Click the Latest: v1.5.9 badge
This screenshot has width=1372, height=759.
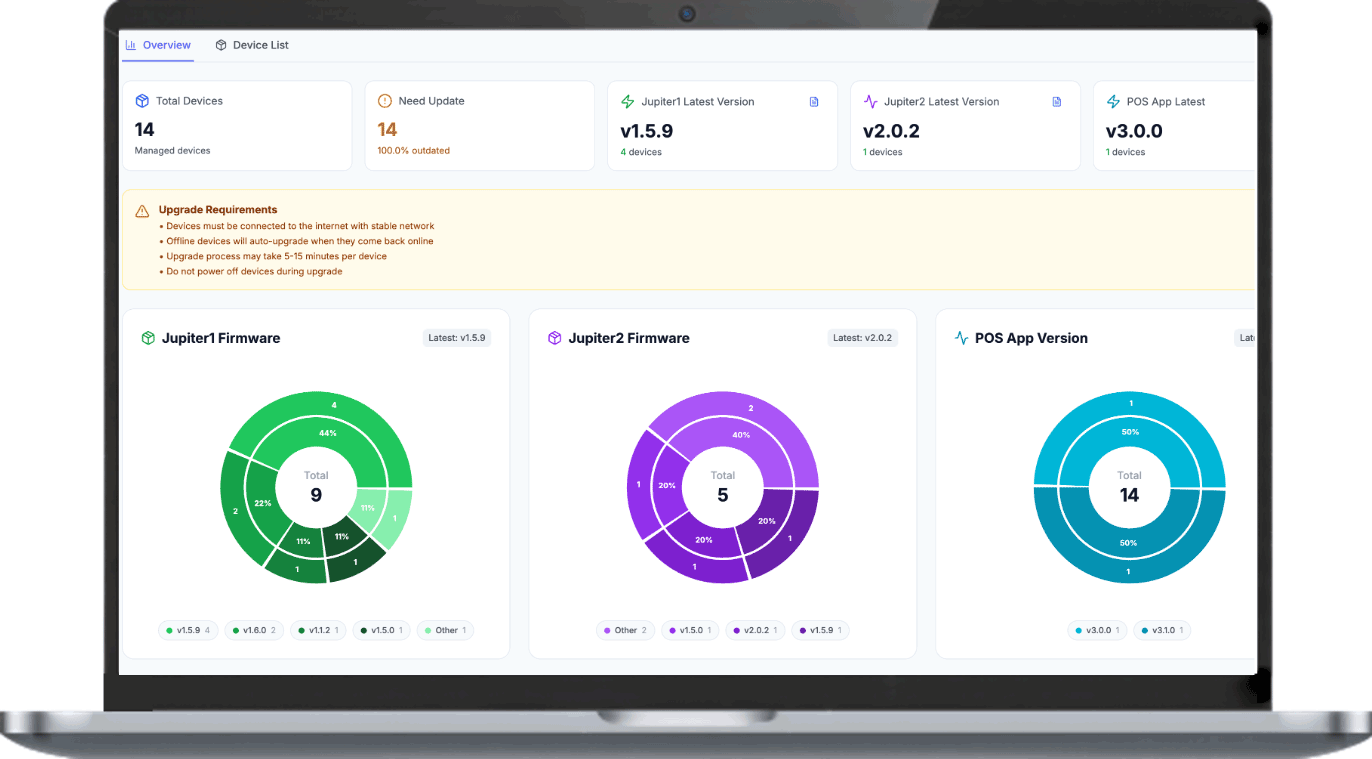(x=457, y=338)
